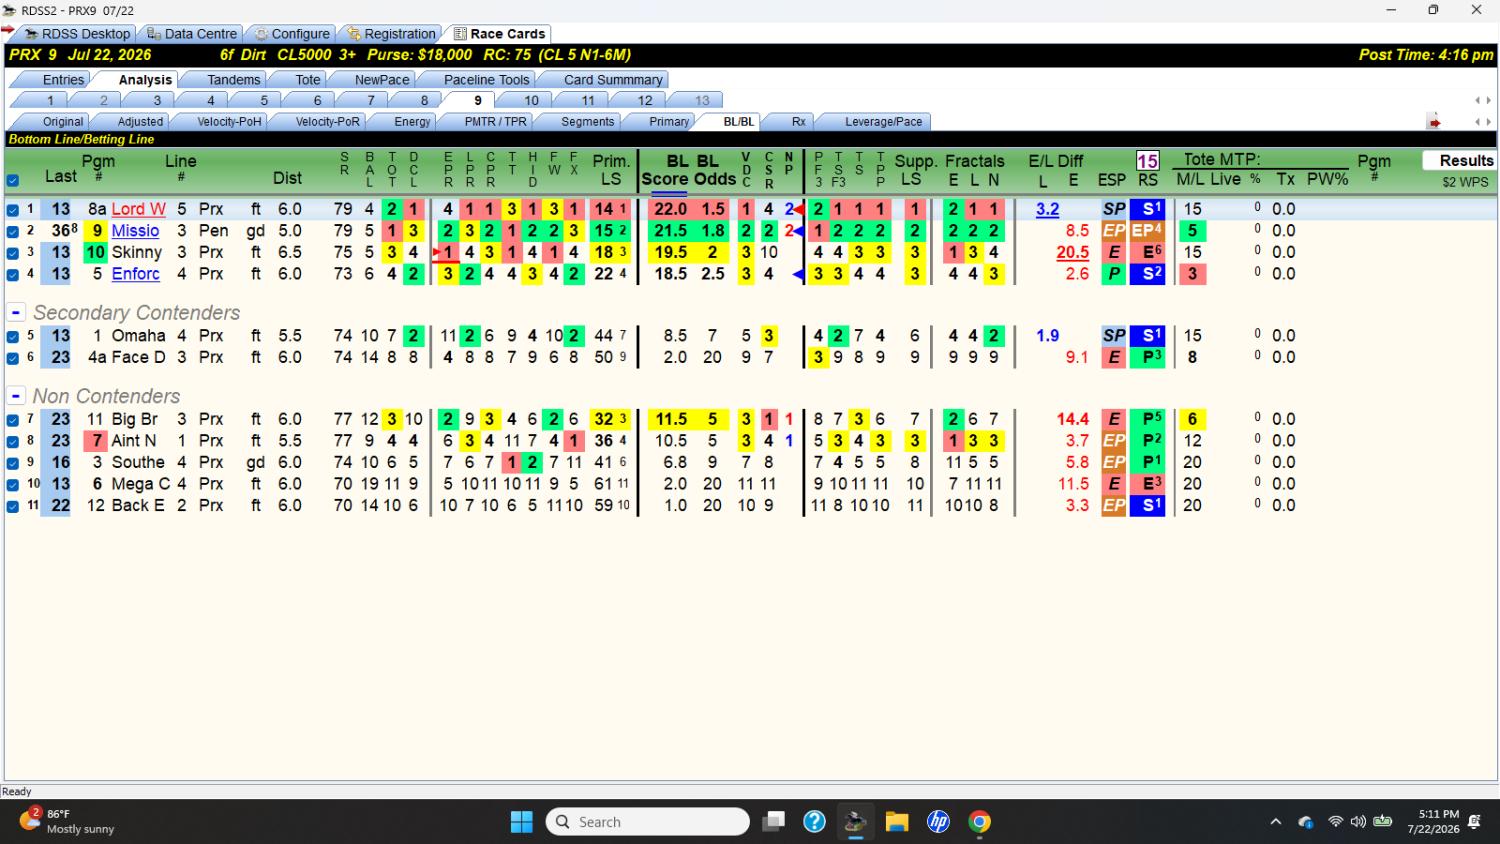
Task: Open the Wi-Fi network tray icon
Action: (x=1335, y=822)
